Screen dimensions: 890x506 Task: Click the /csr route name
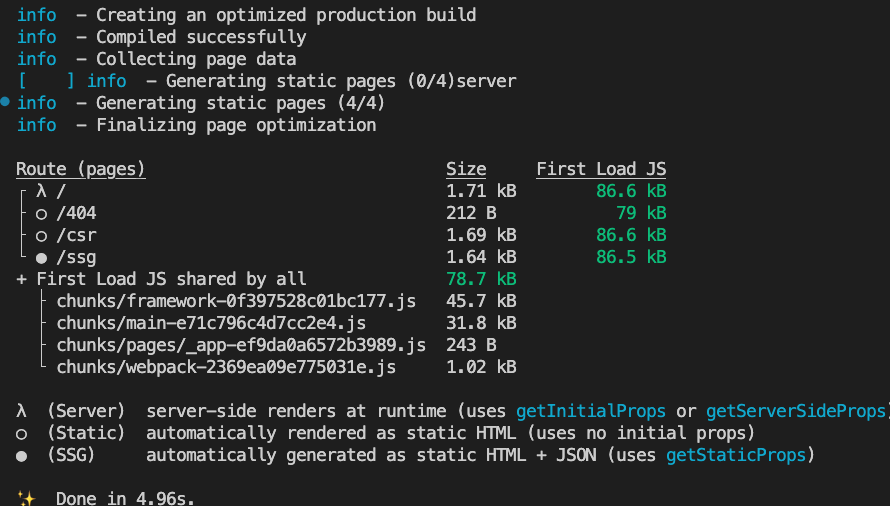[x=76, y=236]
